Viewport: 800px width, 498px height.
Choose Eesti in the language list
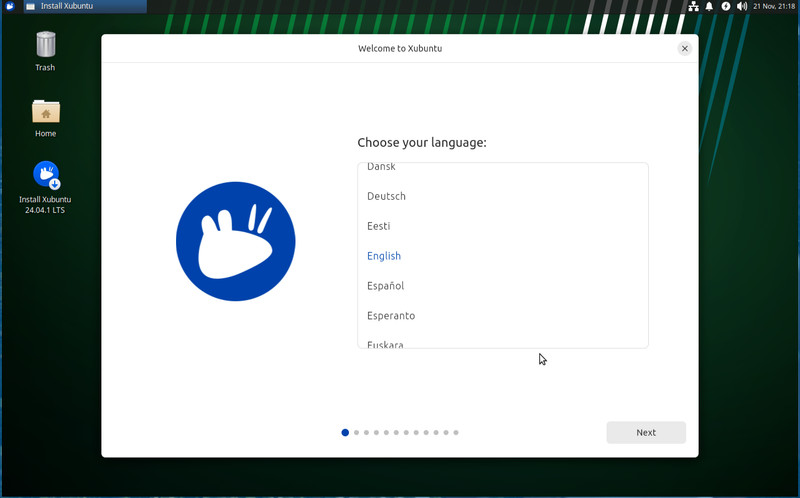pyautogui.click(x=503, y=226)
